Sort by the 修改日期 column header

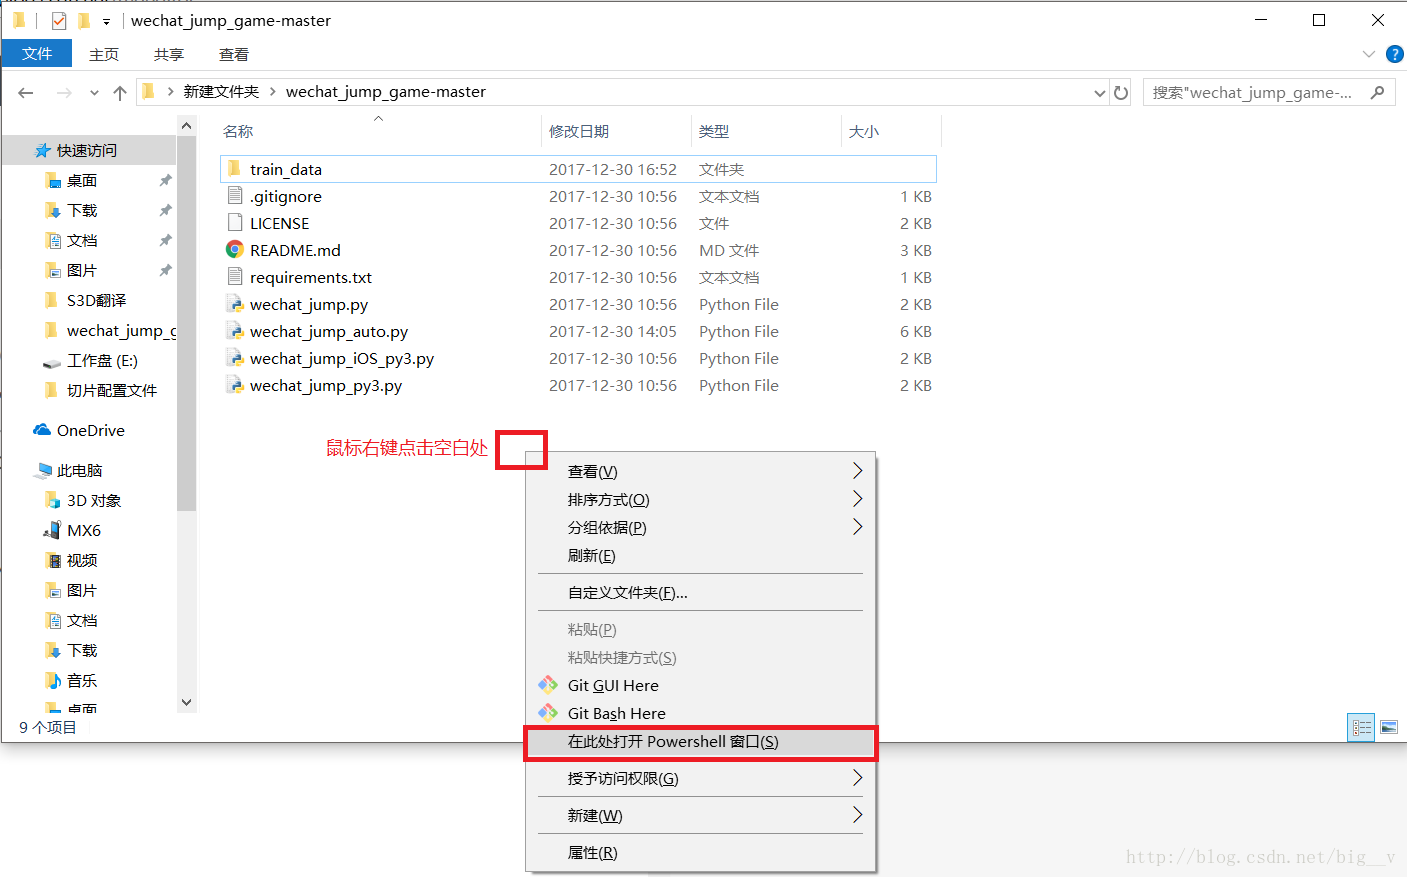pos(579,131)
